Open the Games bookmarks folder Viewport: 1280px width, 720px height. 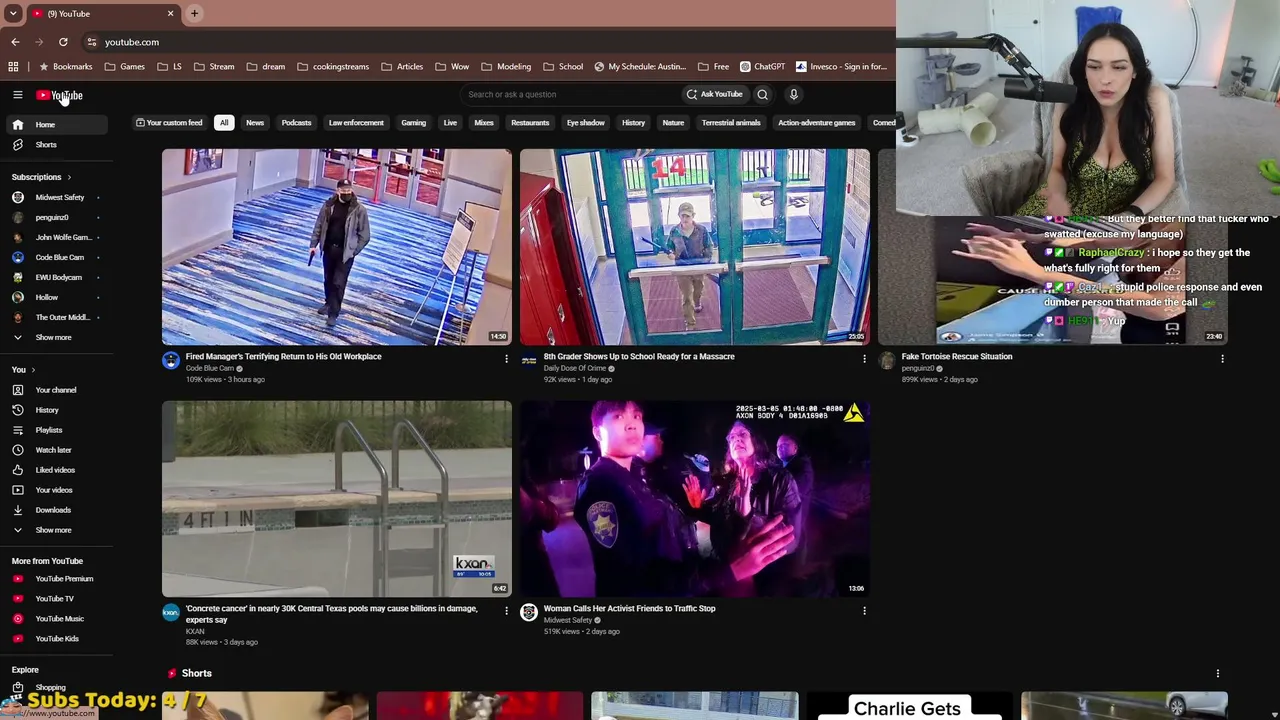click(x=124, y=67)
